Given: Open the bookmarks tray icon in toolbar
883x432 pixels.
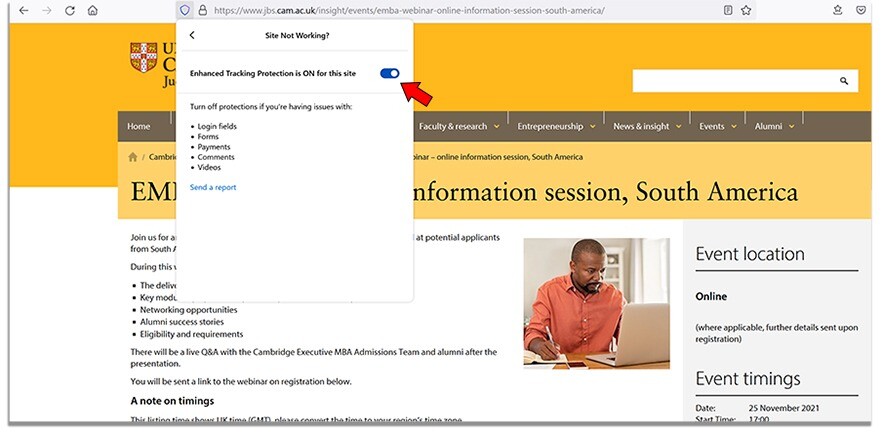Looking at the screenshot, I should point(838,10).
